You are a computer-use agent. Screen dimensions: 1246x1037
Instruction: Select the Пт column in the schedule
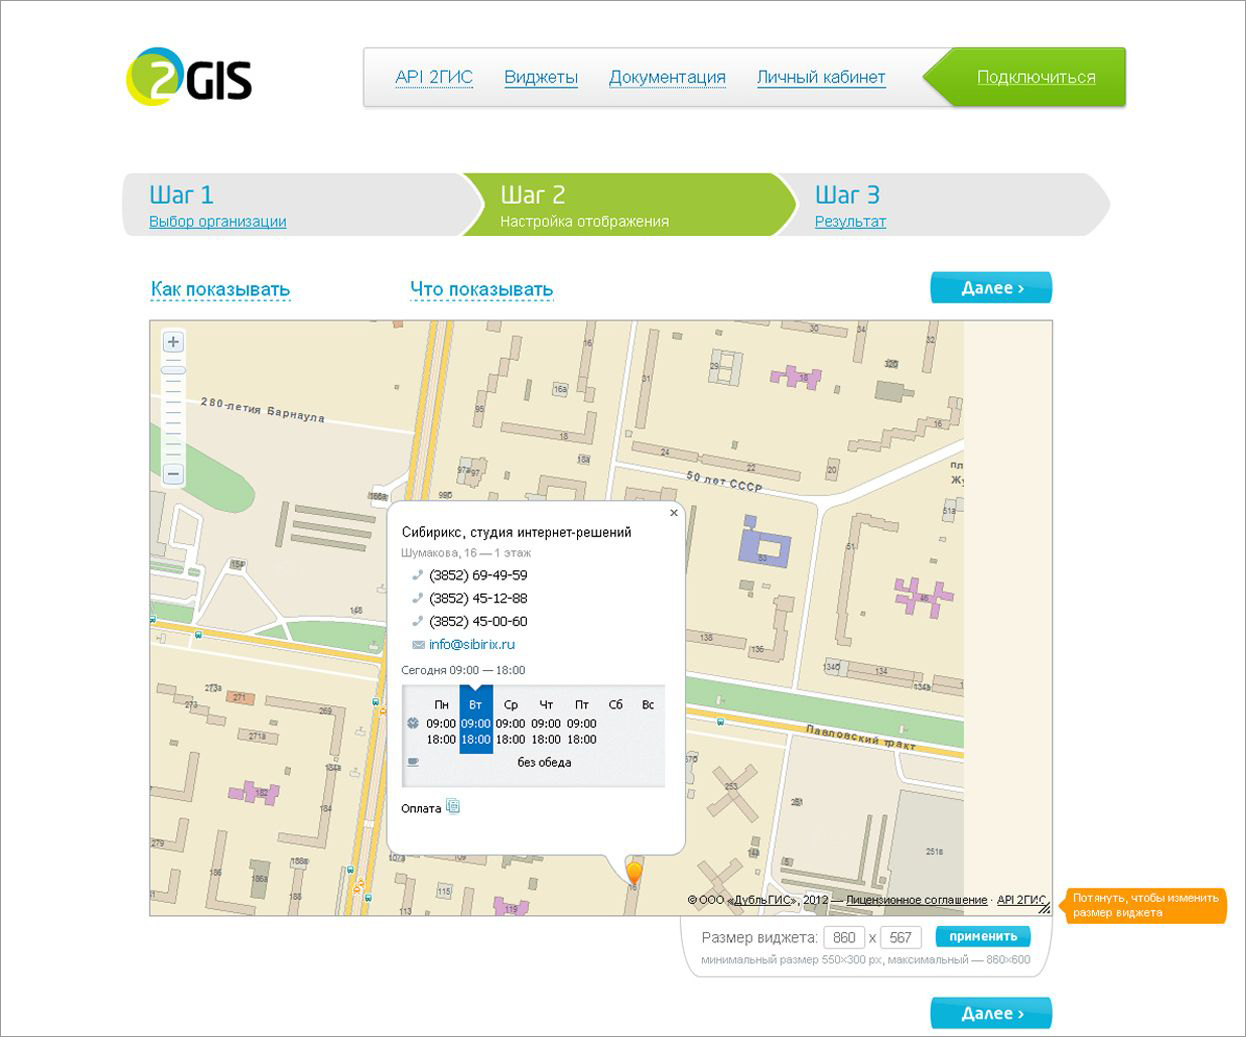(x=581, y=722)
